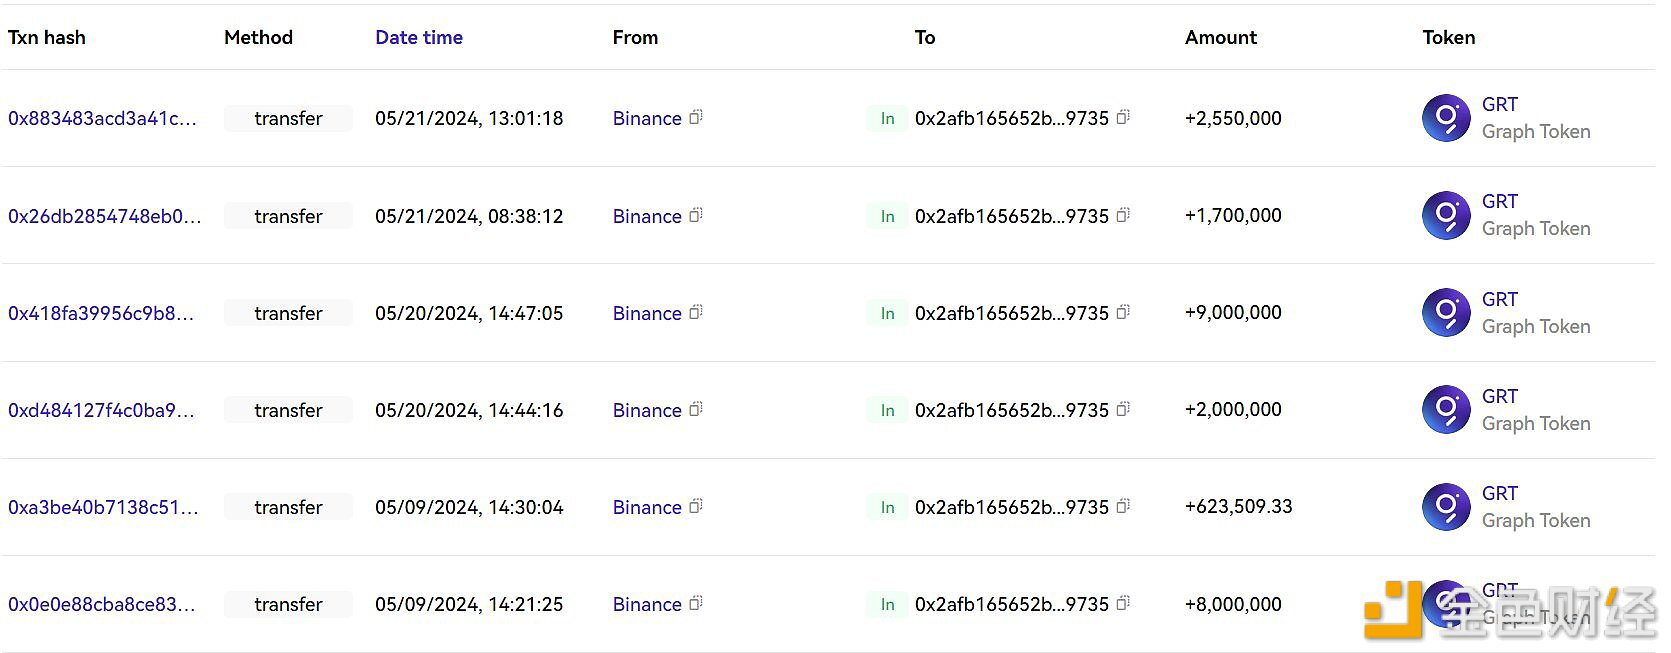Screen dimensions: 1671x653
Task: Click transfer method badge in first row
Action: 288,118
